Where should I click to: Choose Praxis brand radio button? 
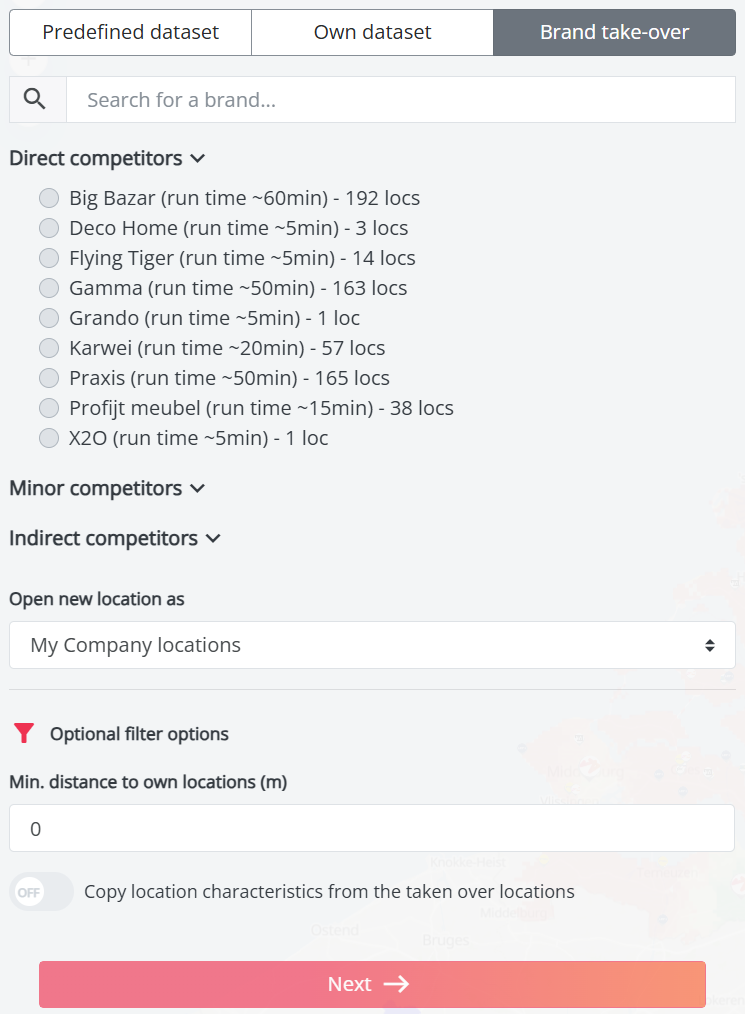[49, 378]
